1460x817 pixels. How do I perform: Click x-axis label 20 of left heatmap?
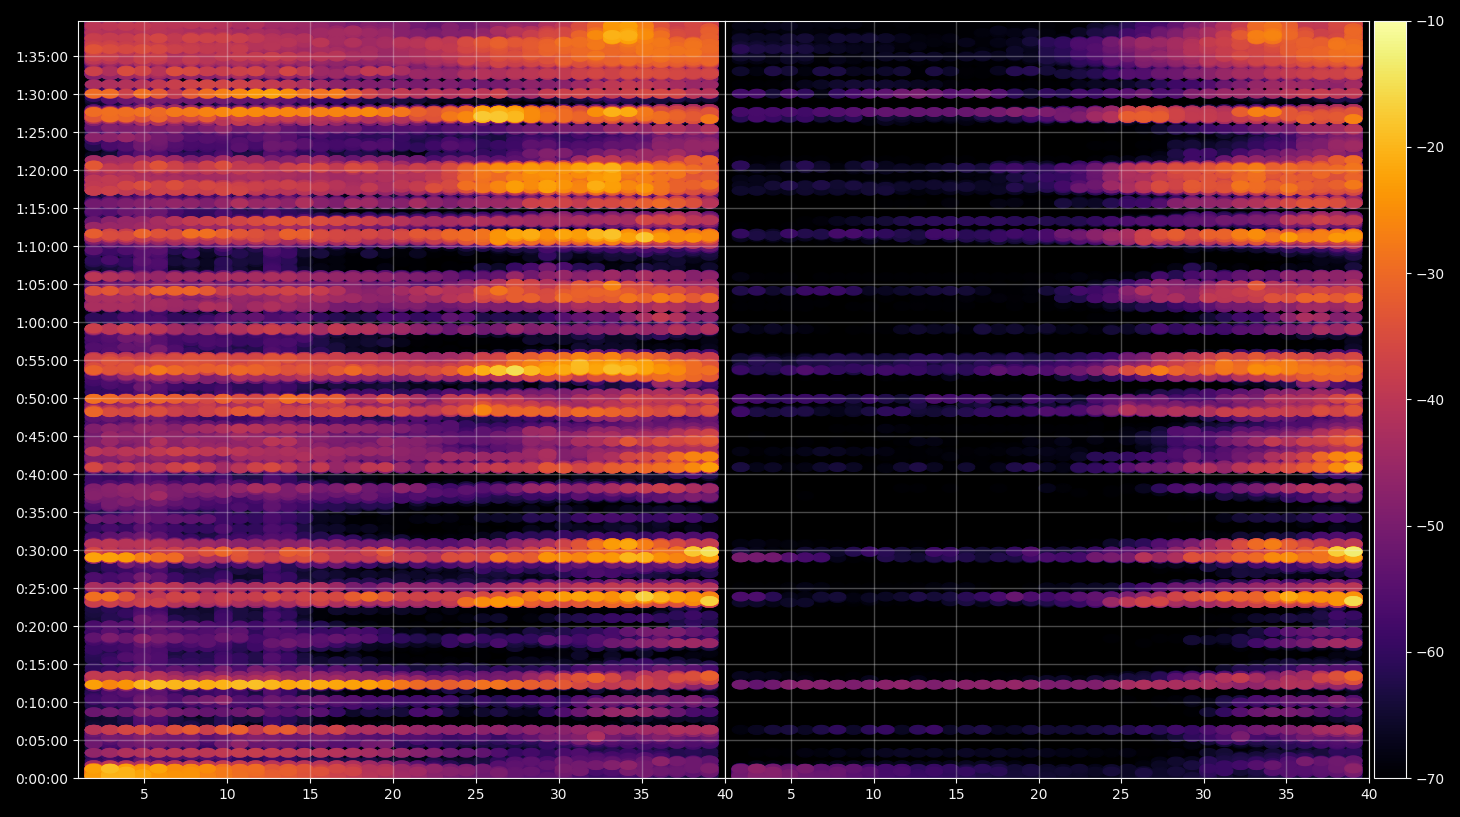point(393,795)
